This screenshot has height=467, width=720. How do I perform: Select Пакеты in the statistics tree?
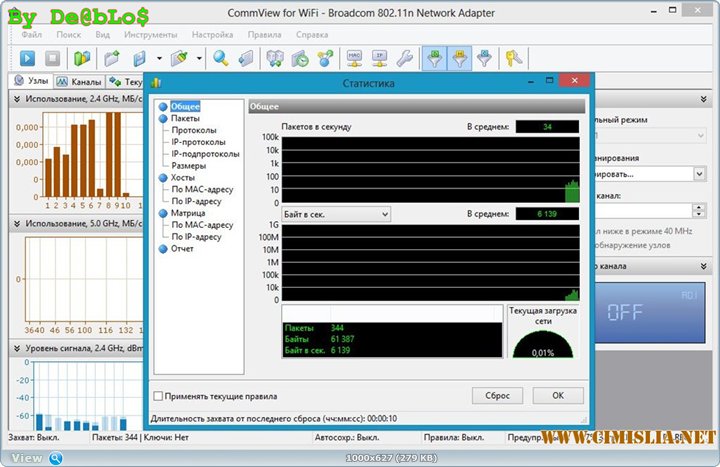185,118
